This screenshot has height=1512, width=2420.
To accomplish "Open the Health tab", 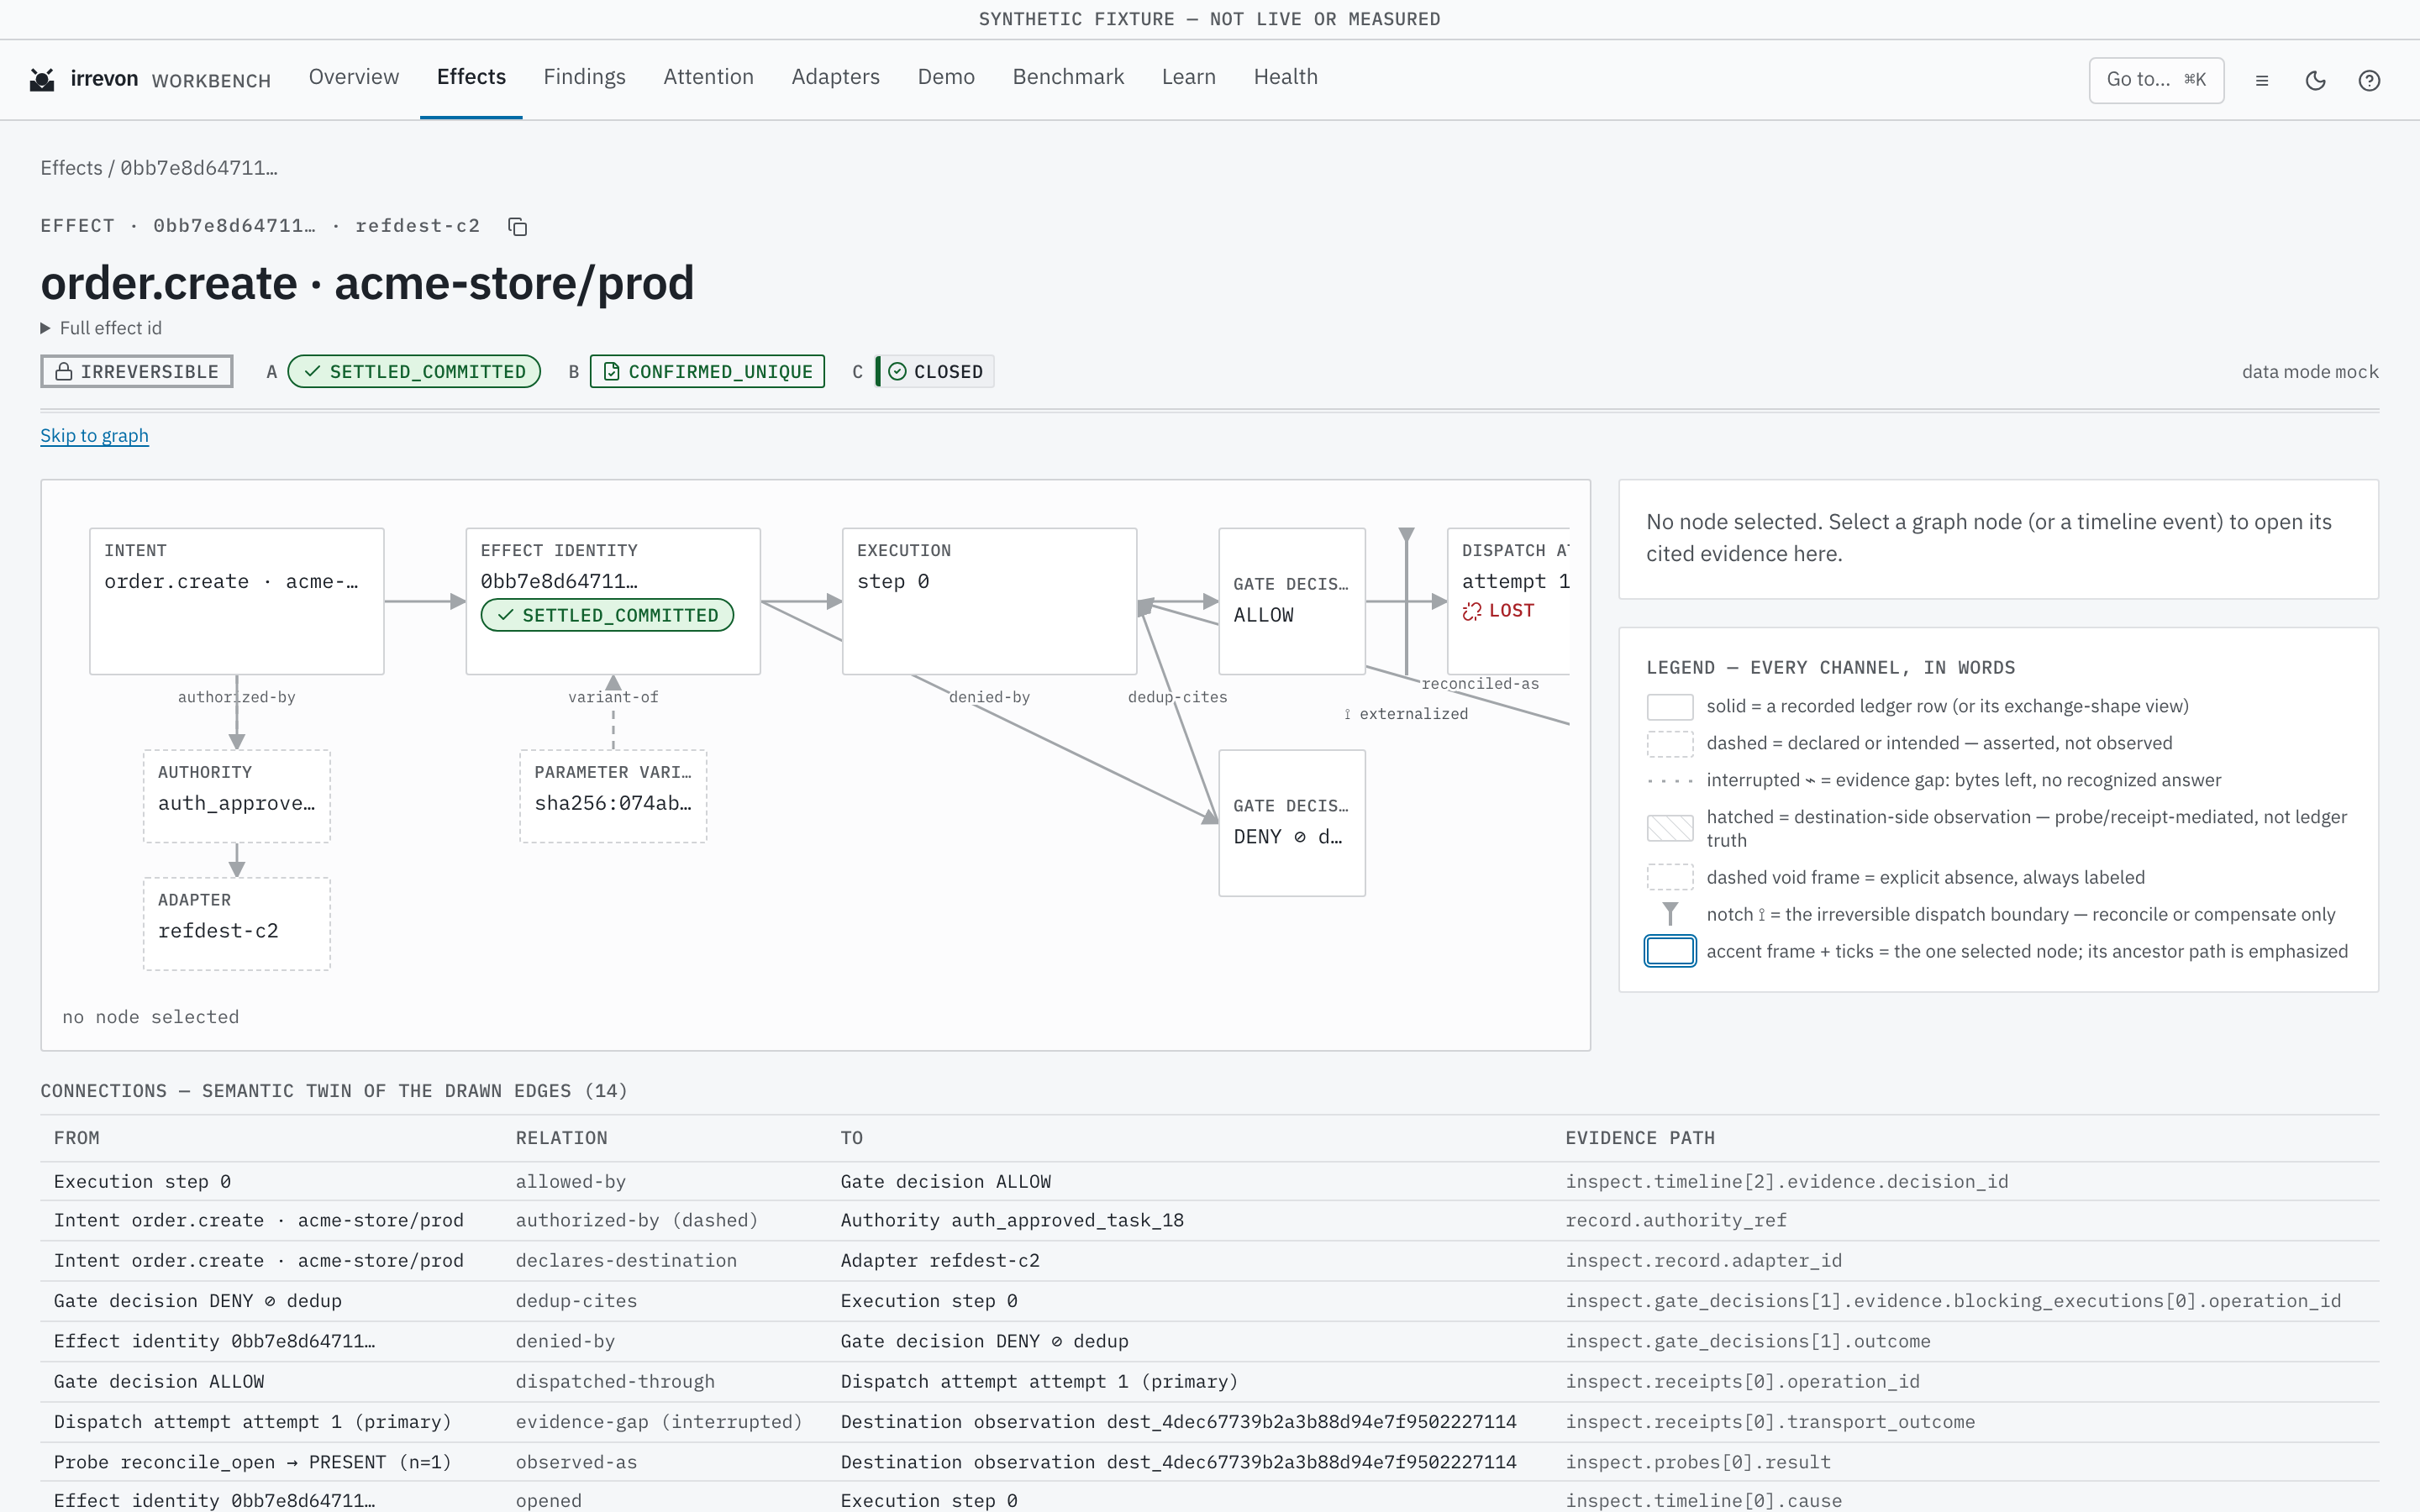I will tap(1285, 77).
